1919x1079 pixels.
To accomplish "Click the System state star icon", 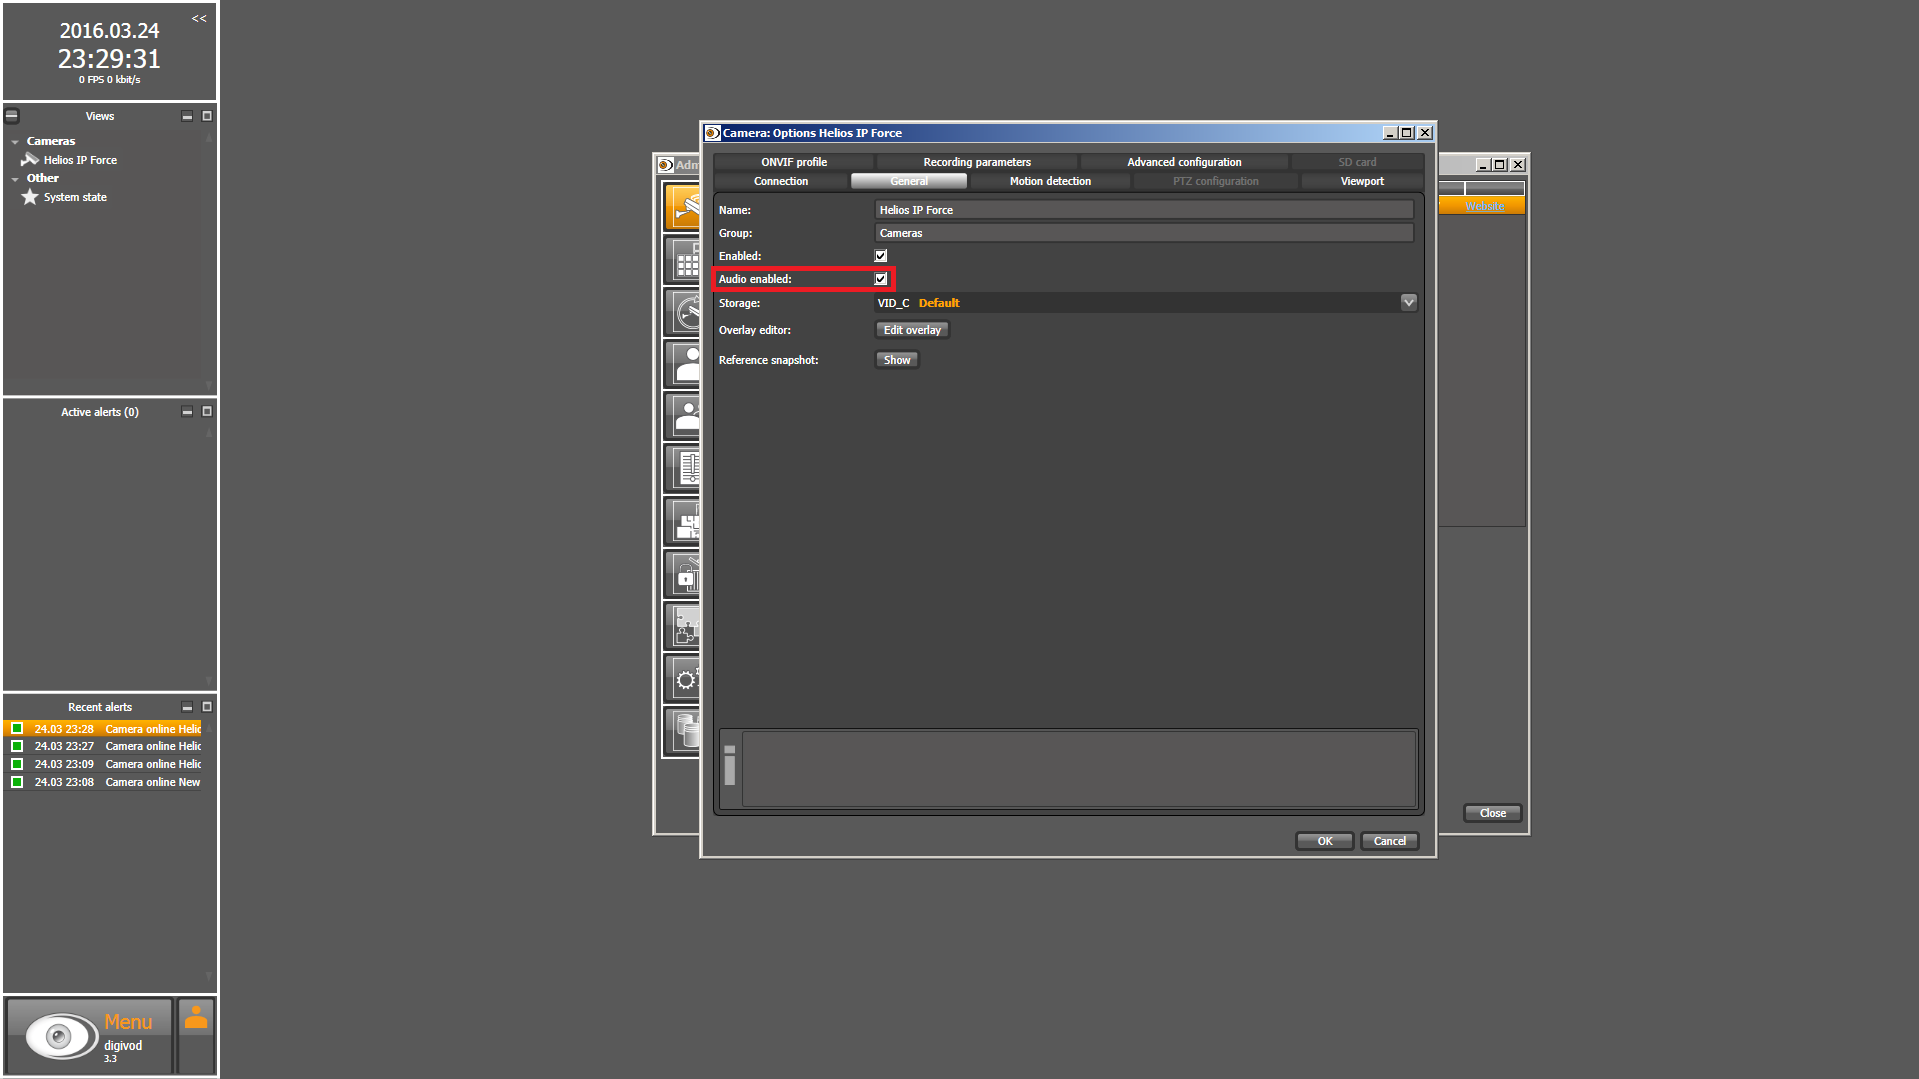I will [x=30, y=197].
